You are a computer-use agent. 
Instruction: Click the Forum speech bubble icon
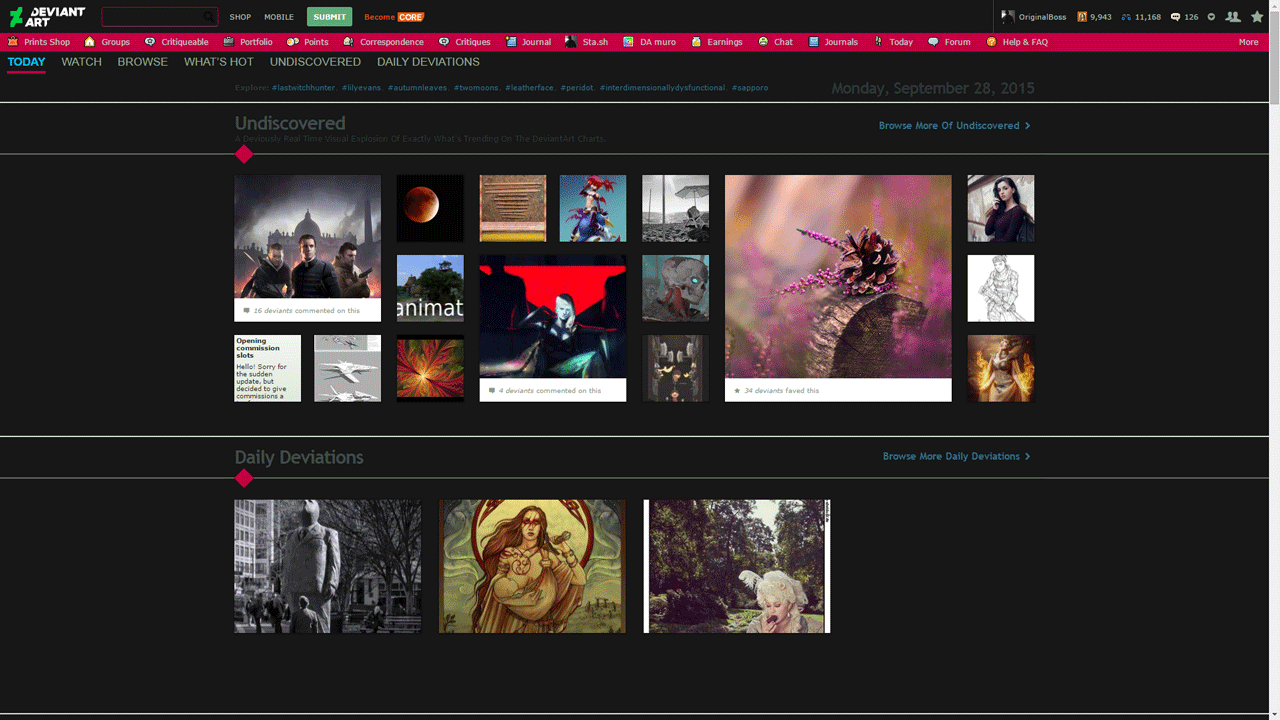pyautogui.click(x=933, y=42)
